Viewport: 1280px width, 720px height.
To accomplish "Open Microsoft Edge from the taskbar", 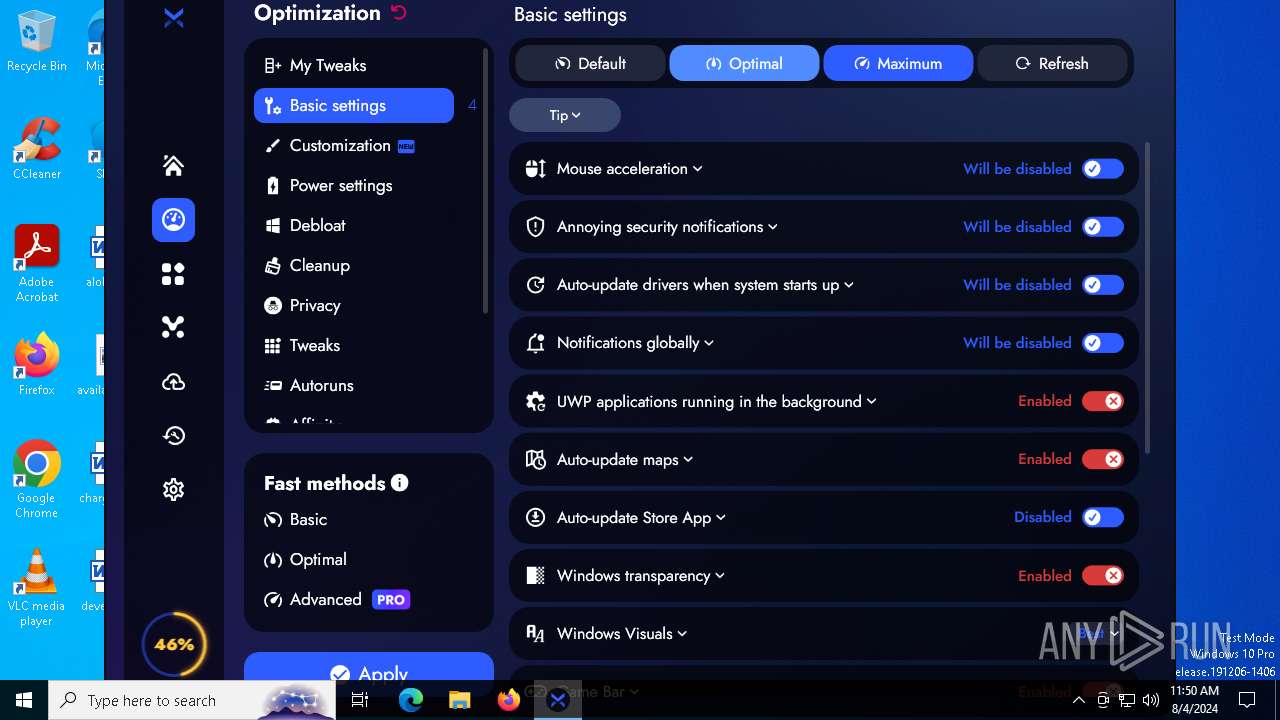I will (x=411, y=700).
